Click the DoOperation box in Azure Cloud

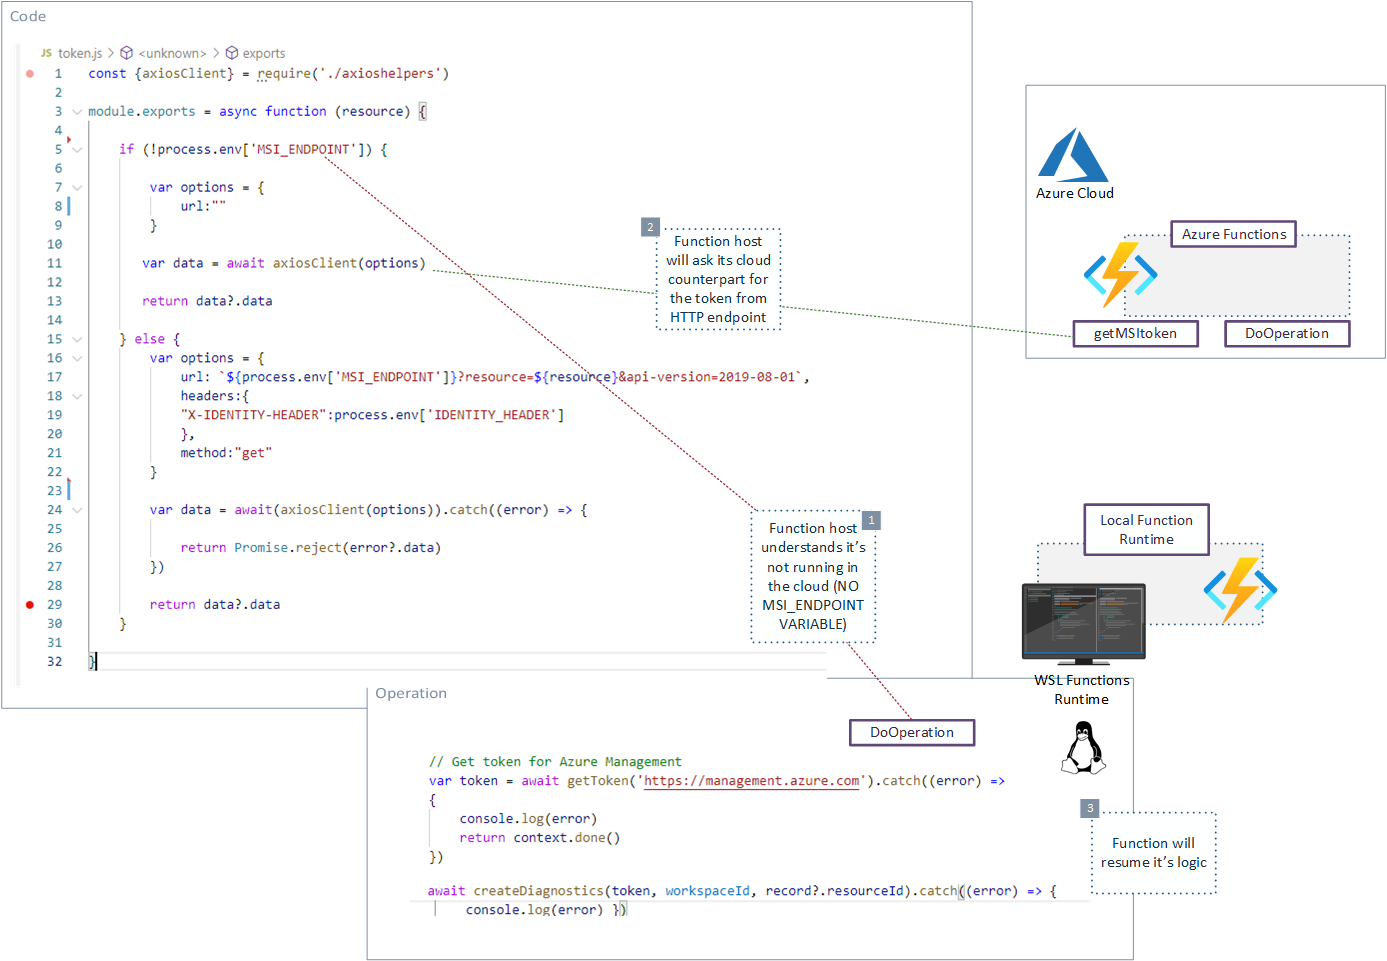click(x=1287, y=334)
